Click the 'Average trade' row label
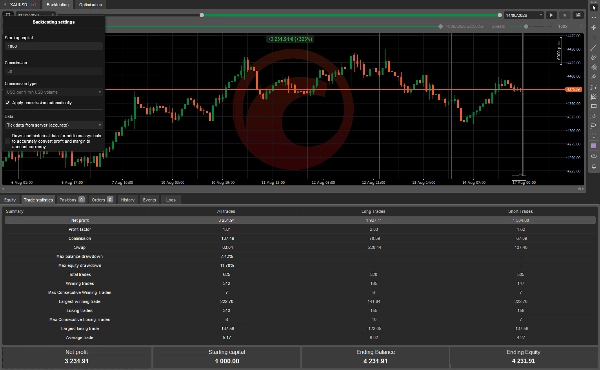The image size is (600, 370). (x=80, y=338)
